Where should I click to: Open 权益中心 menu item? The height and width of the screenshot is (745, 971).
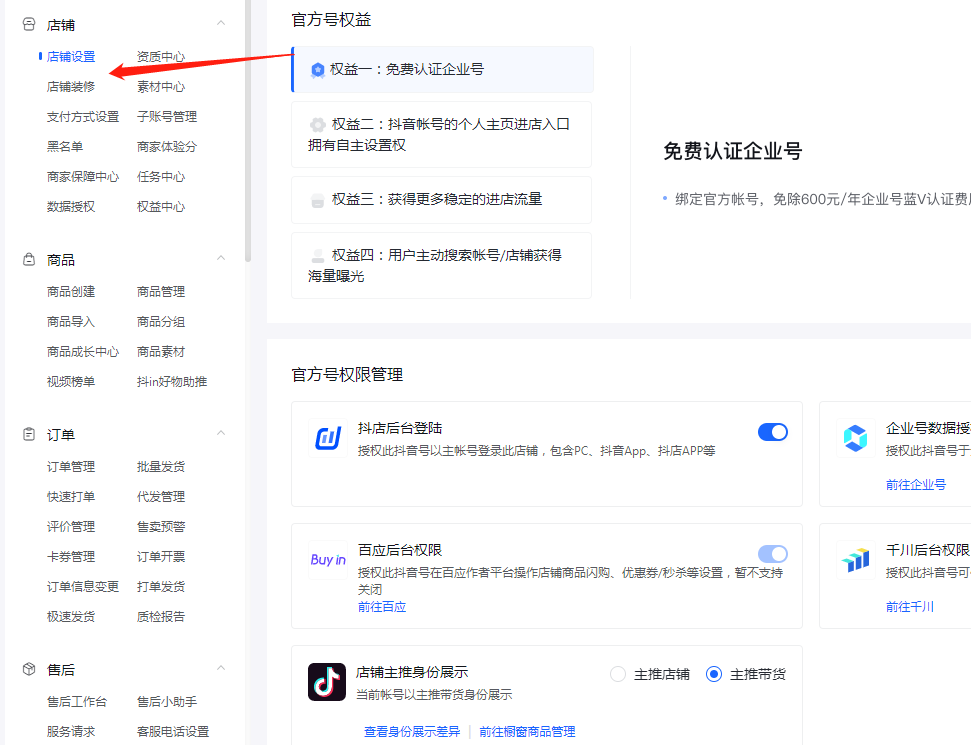[161, 206]
